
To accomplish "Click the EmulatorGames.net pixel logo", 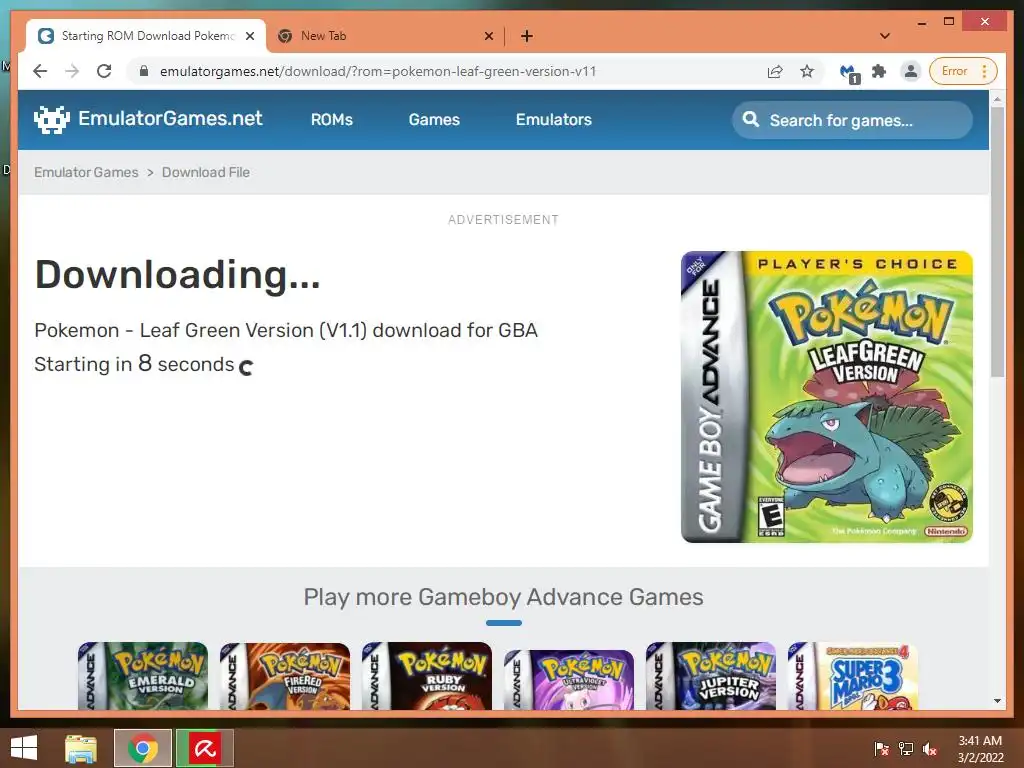I will 52,120.
